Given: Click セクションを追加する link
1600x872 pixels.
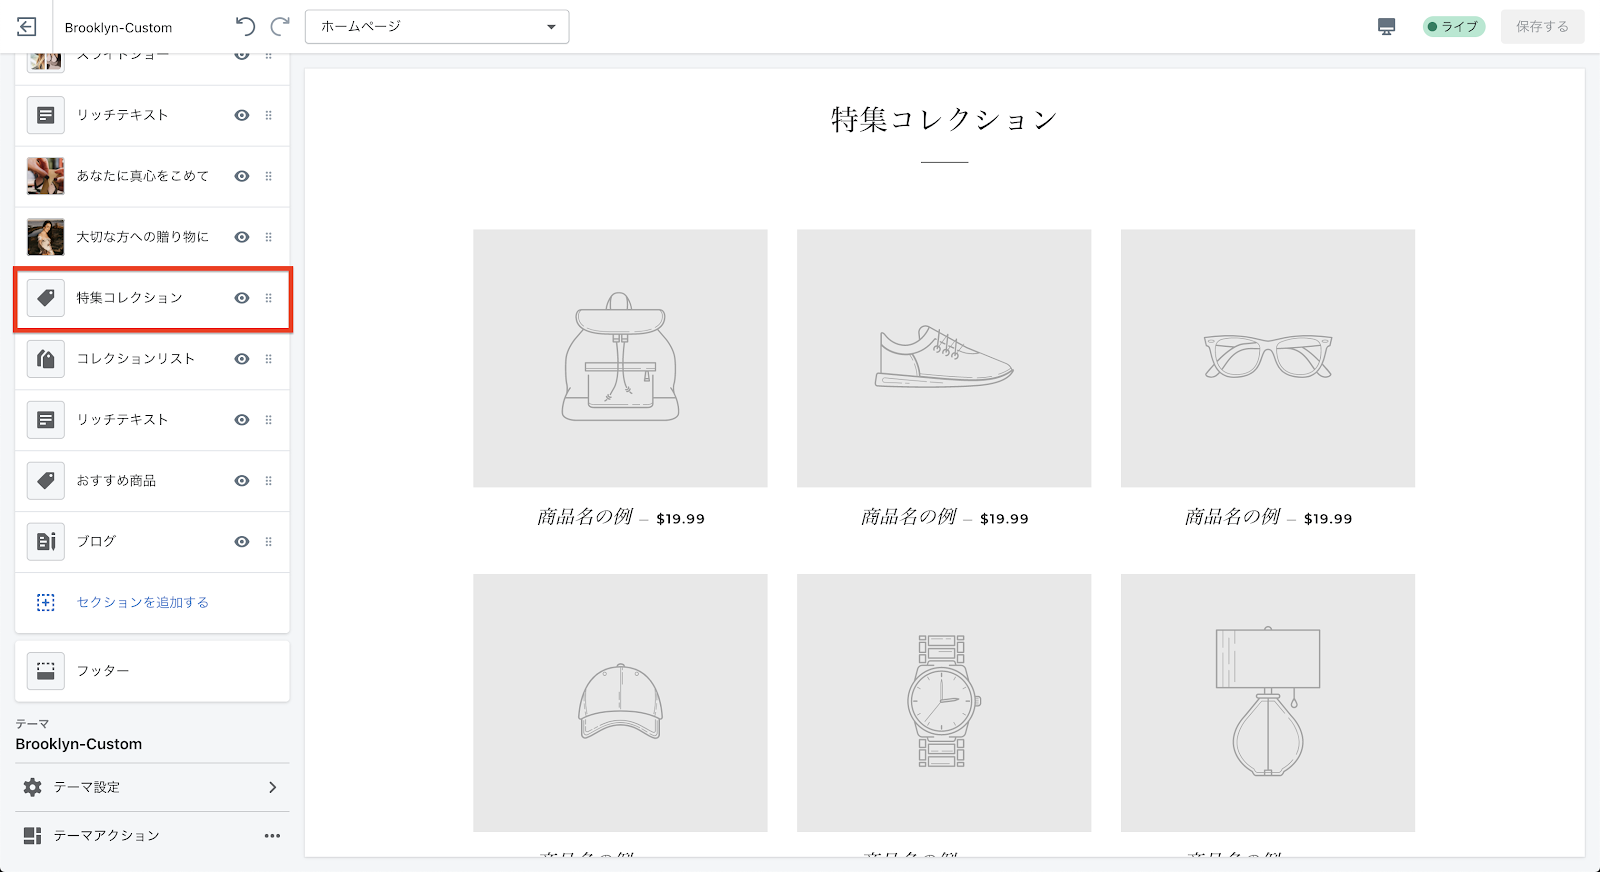Looking at the screenshot, I should point(142,602).
